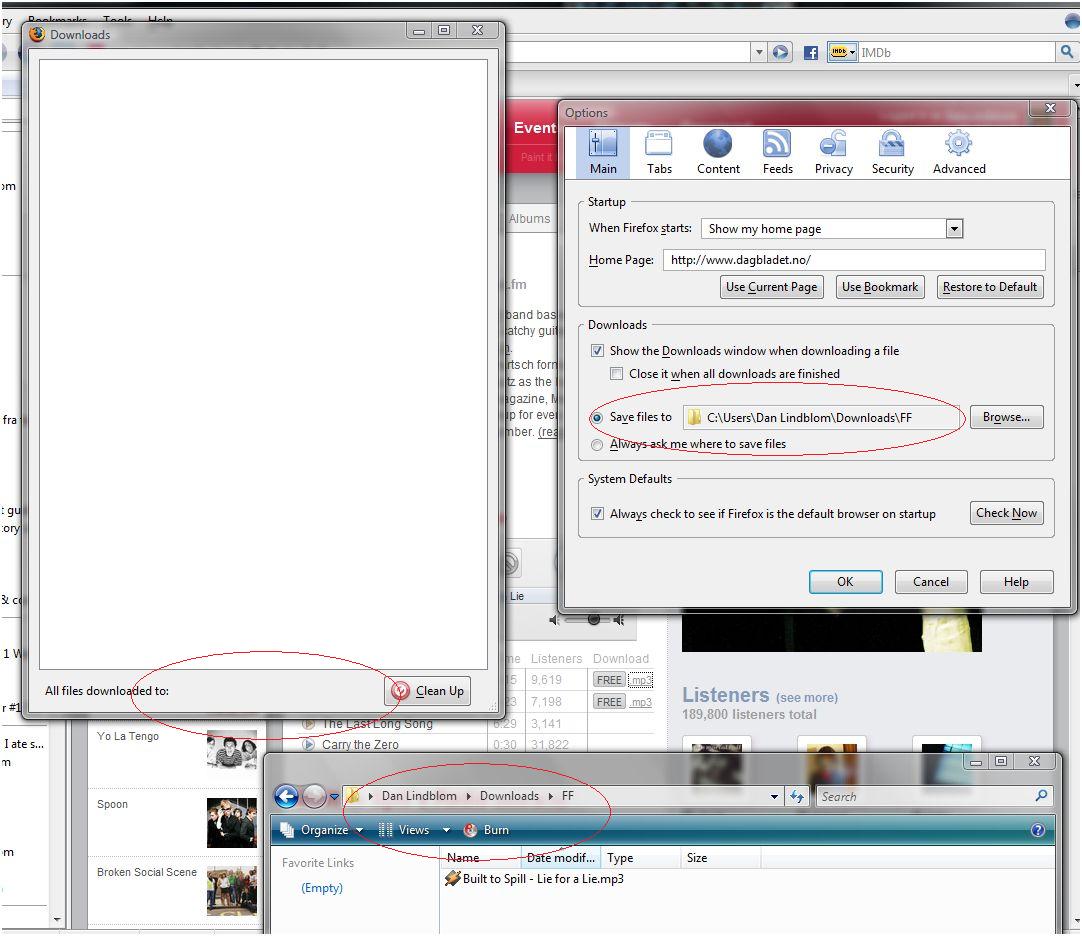Screen dimensions: 1082x936
Task: Cancel the Options dialog
Action: point(931,582)
